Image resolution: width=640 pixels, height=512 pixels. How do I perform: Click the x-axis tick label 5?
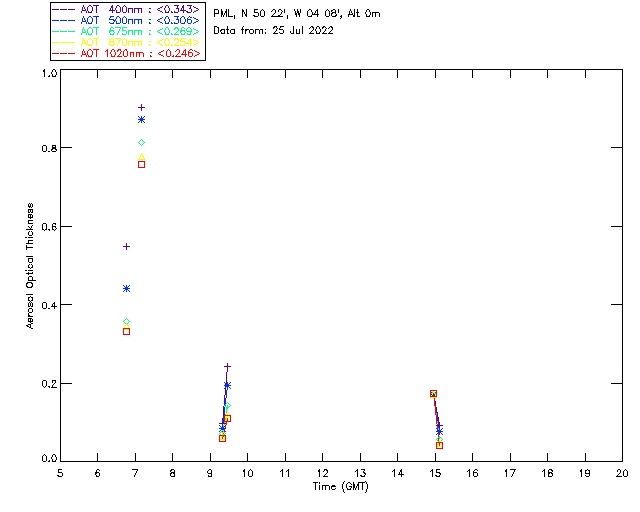(x=60, y=473)
